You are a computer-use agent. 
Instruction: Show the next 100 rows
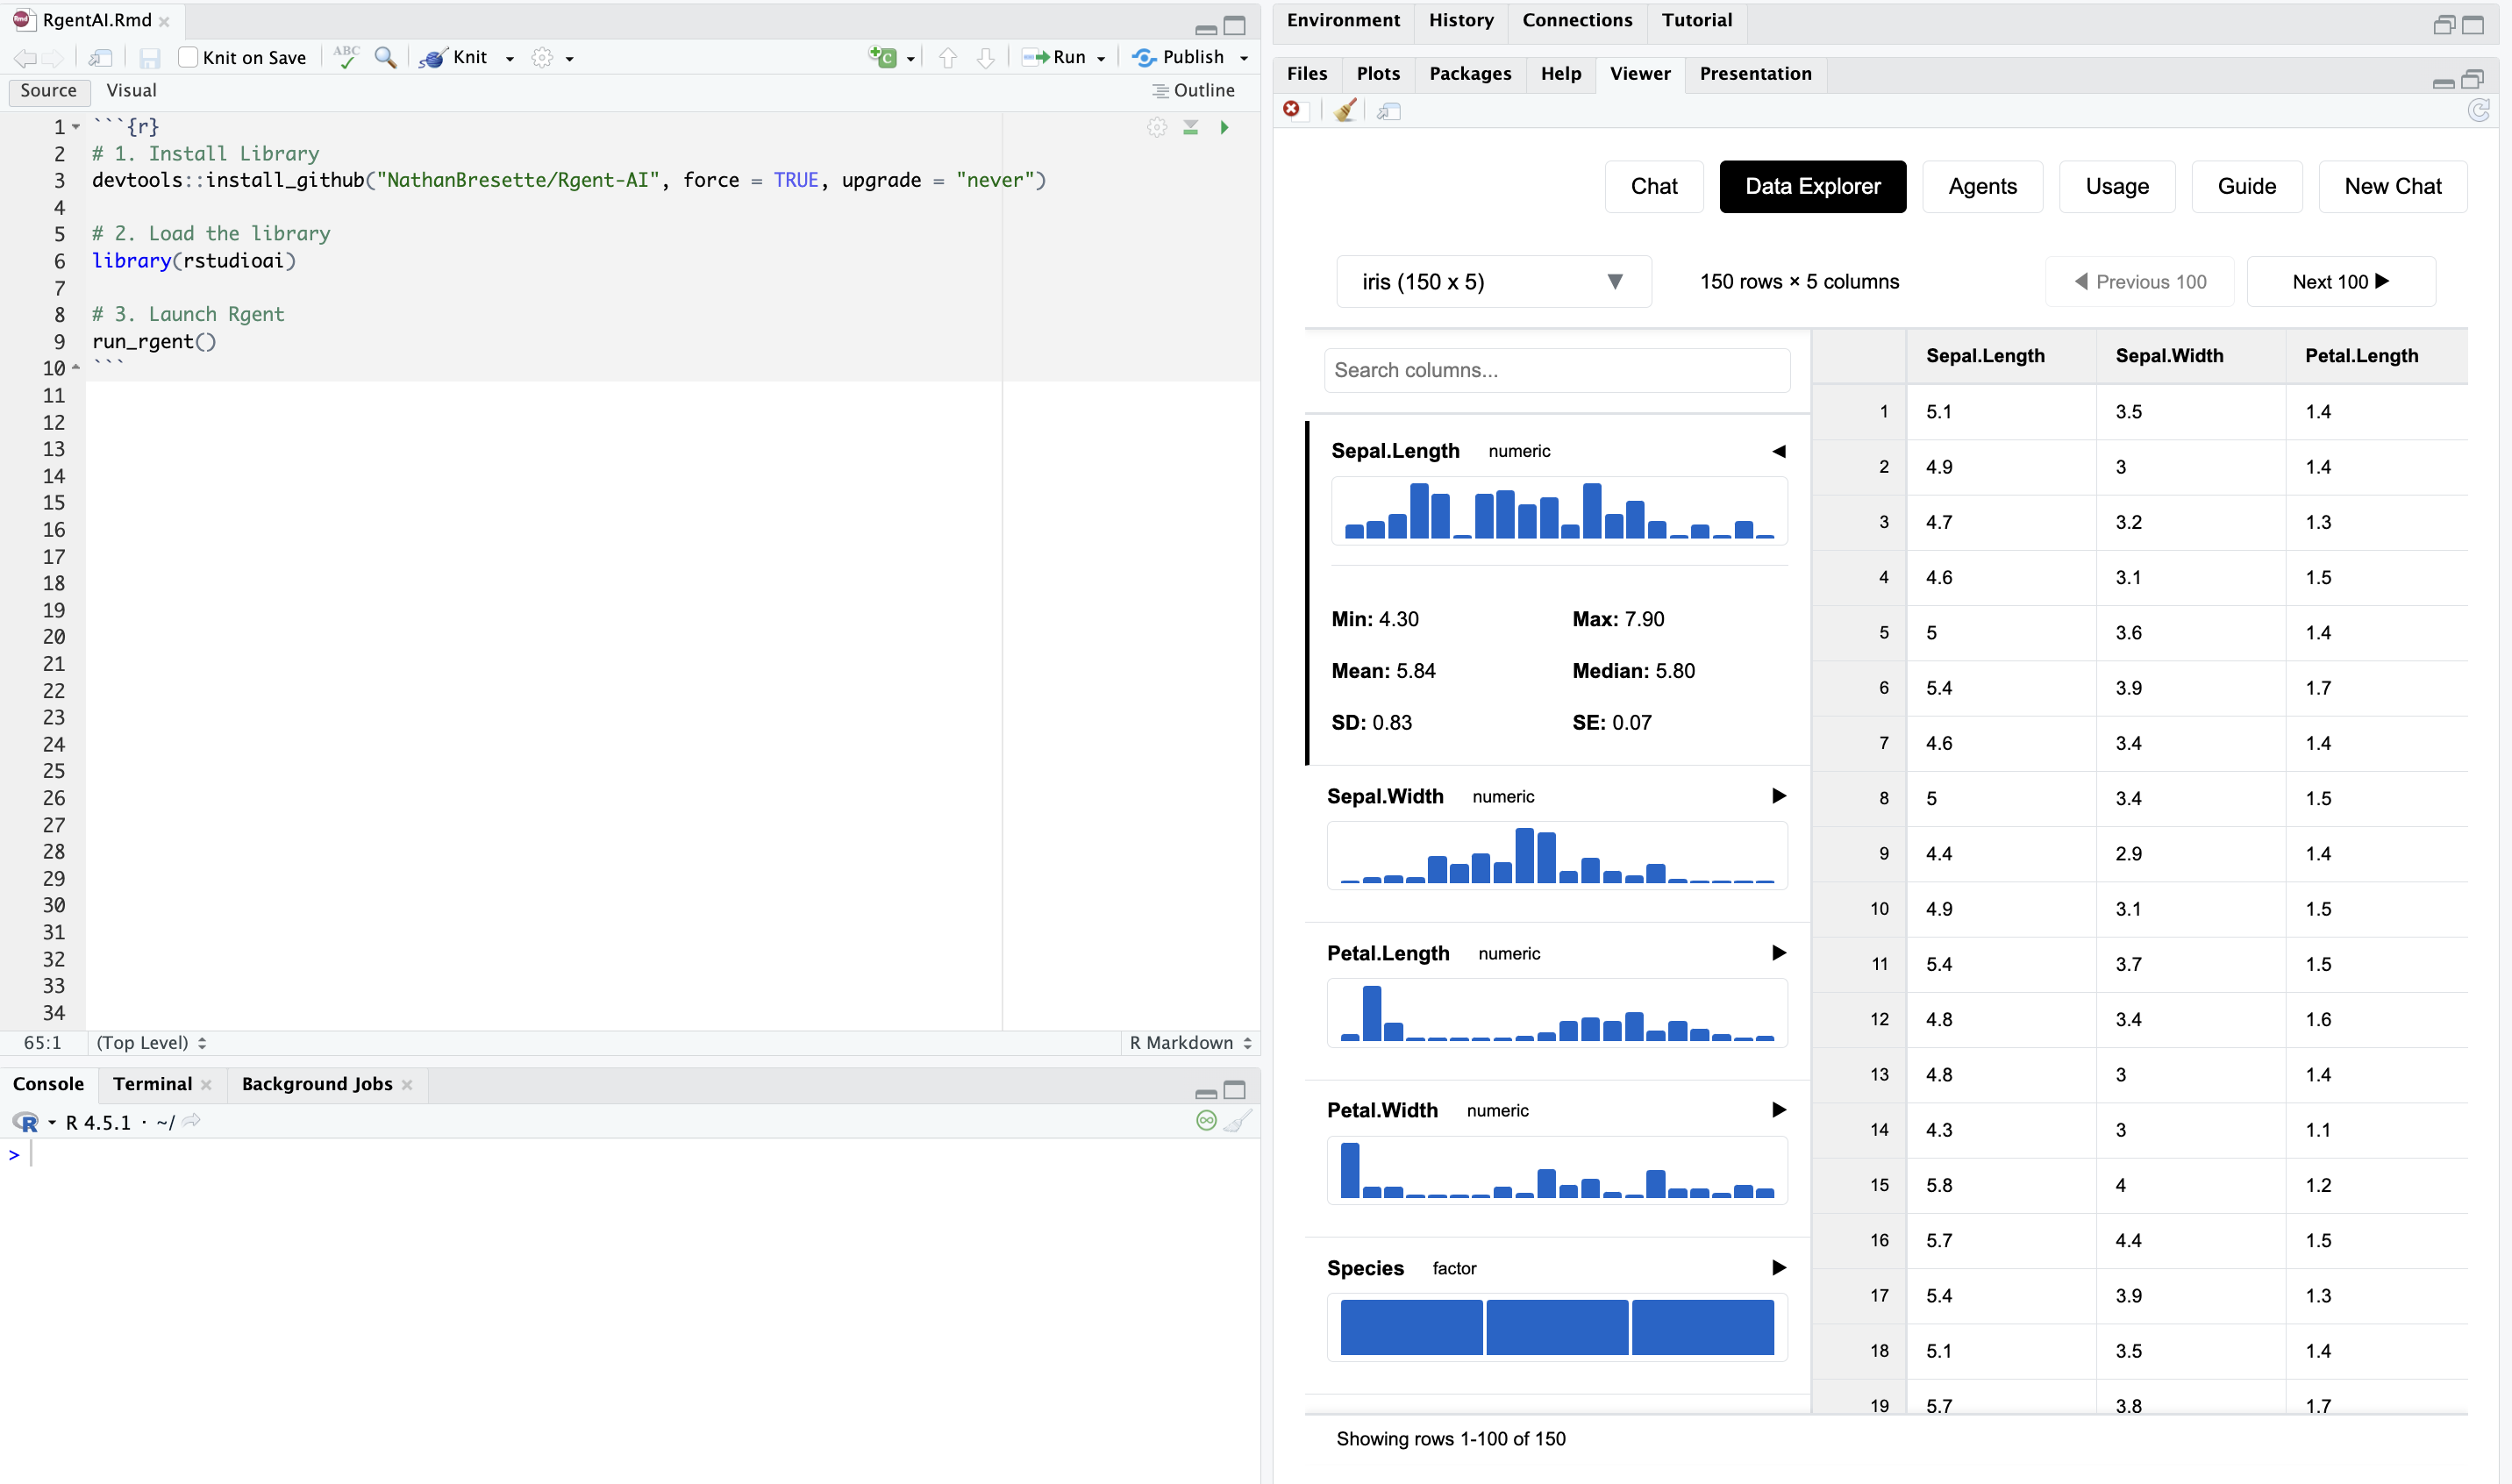click(2341, 281)
